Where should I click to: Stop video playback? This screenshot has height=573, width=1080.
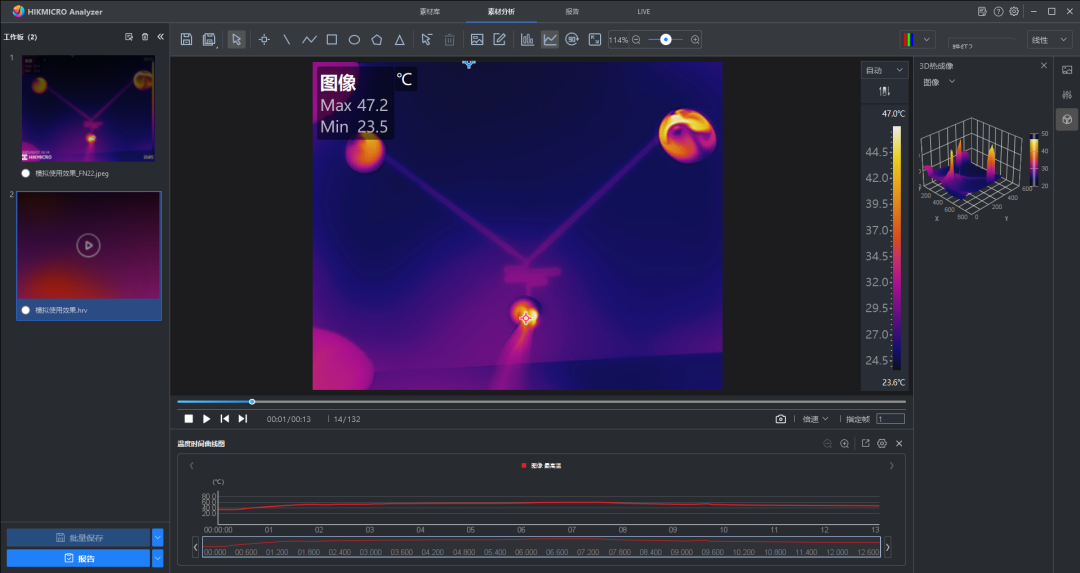pos(189,419)
